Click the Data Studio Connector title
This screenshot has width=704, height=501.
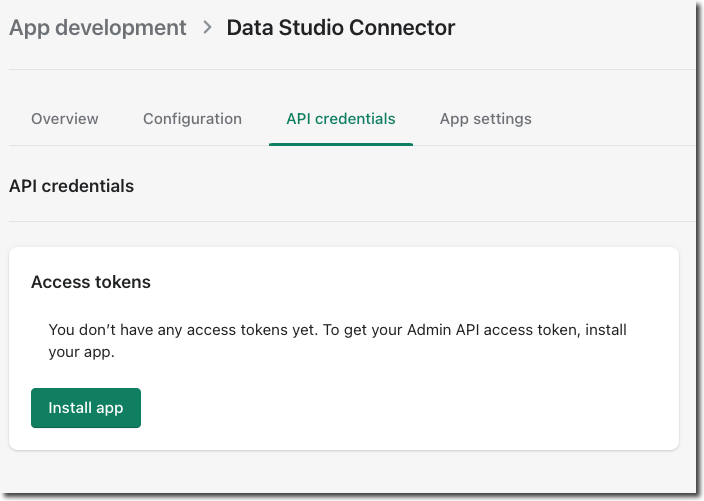point(341,28)
